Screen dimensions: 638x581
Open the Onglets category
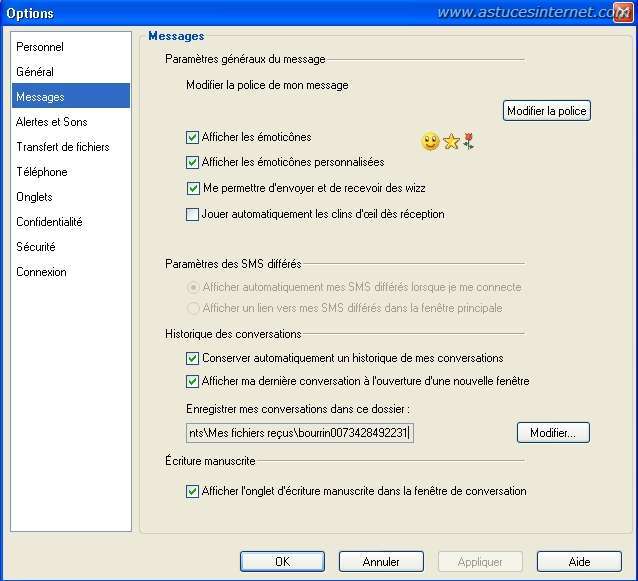point(34,197)
